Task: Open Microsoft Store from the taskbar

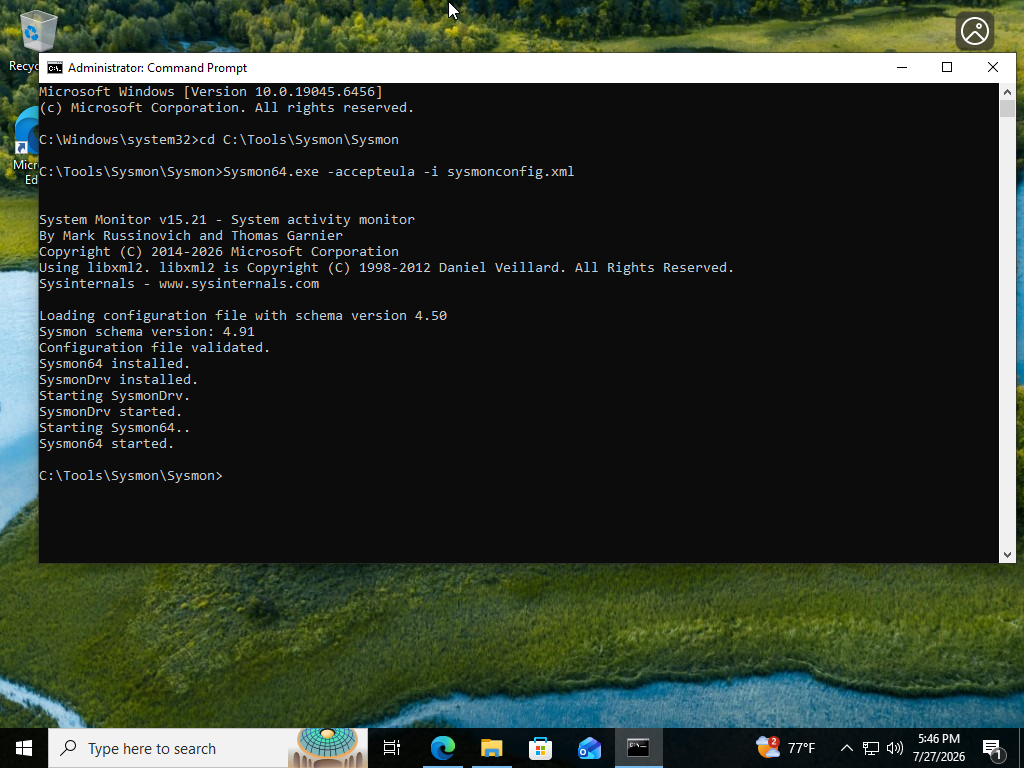Action: click(540, 748)
